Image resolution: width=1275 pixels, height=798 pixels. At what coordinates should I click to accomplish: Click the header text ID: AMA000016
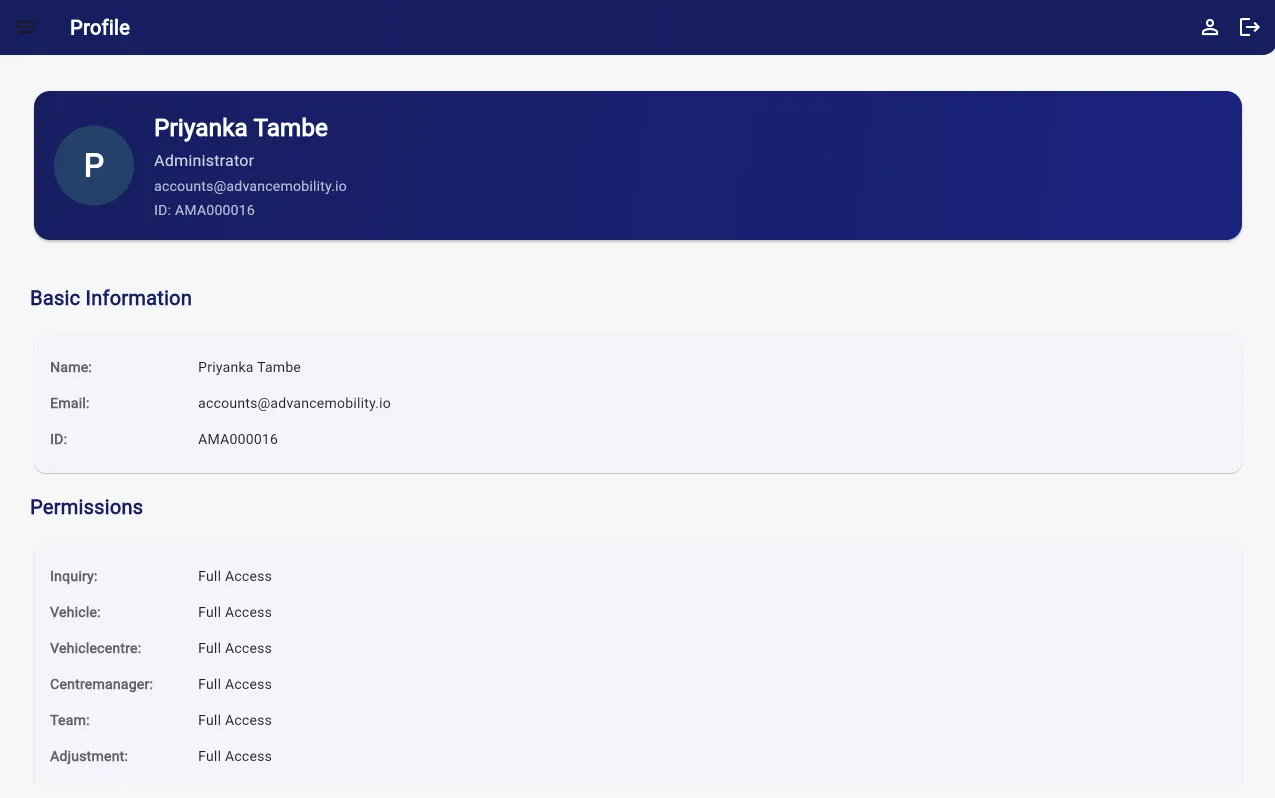point(204,210)
